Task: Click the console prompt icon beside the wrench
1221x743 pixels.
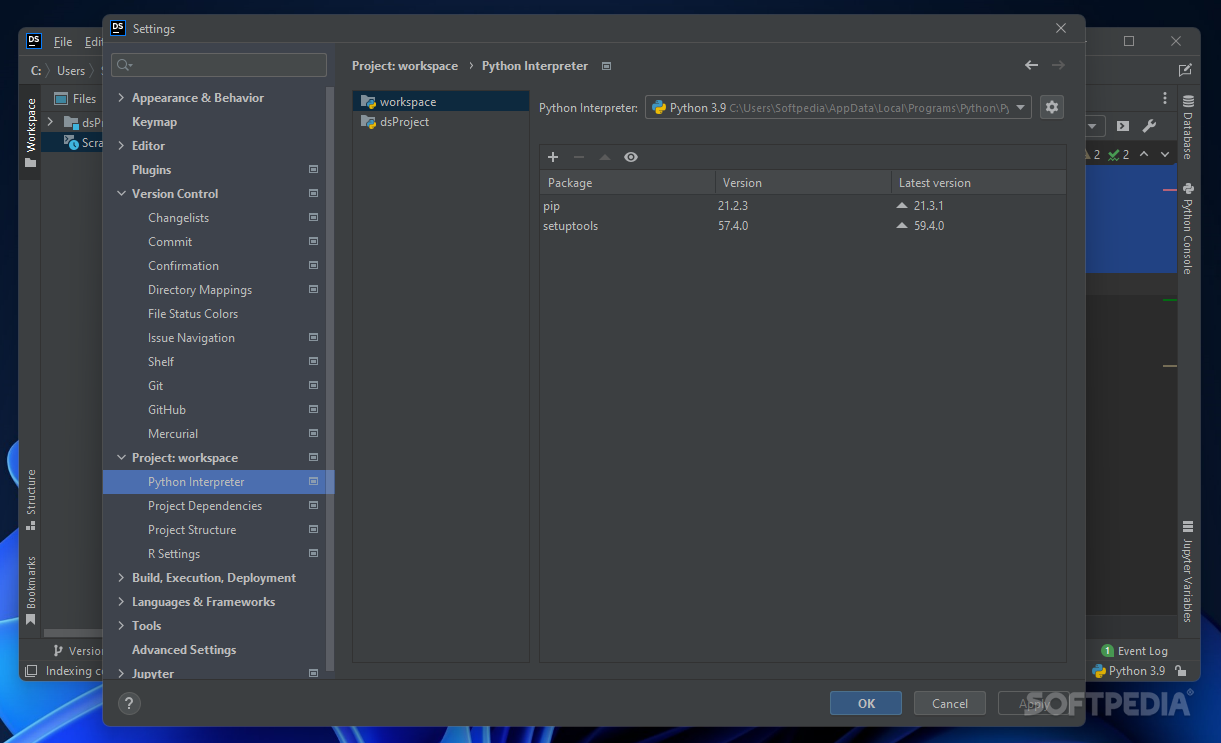Action: tap(1123, 126)
